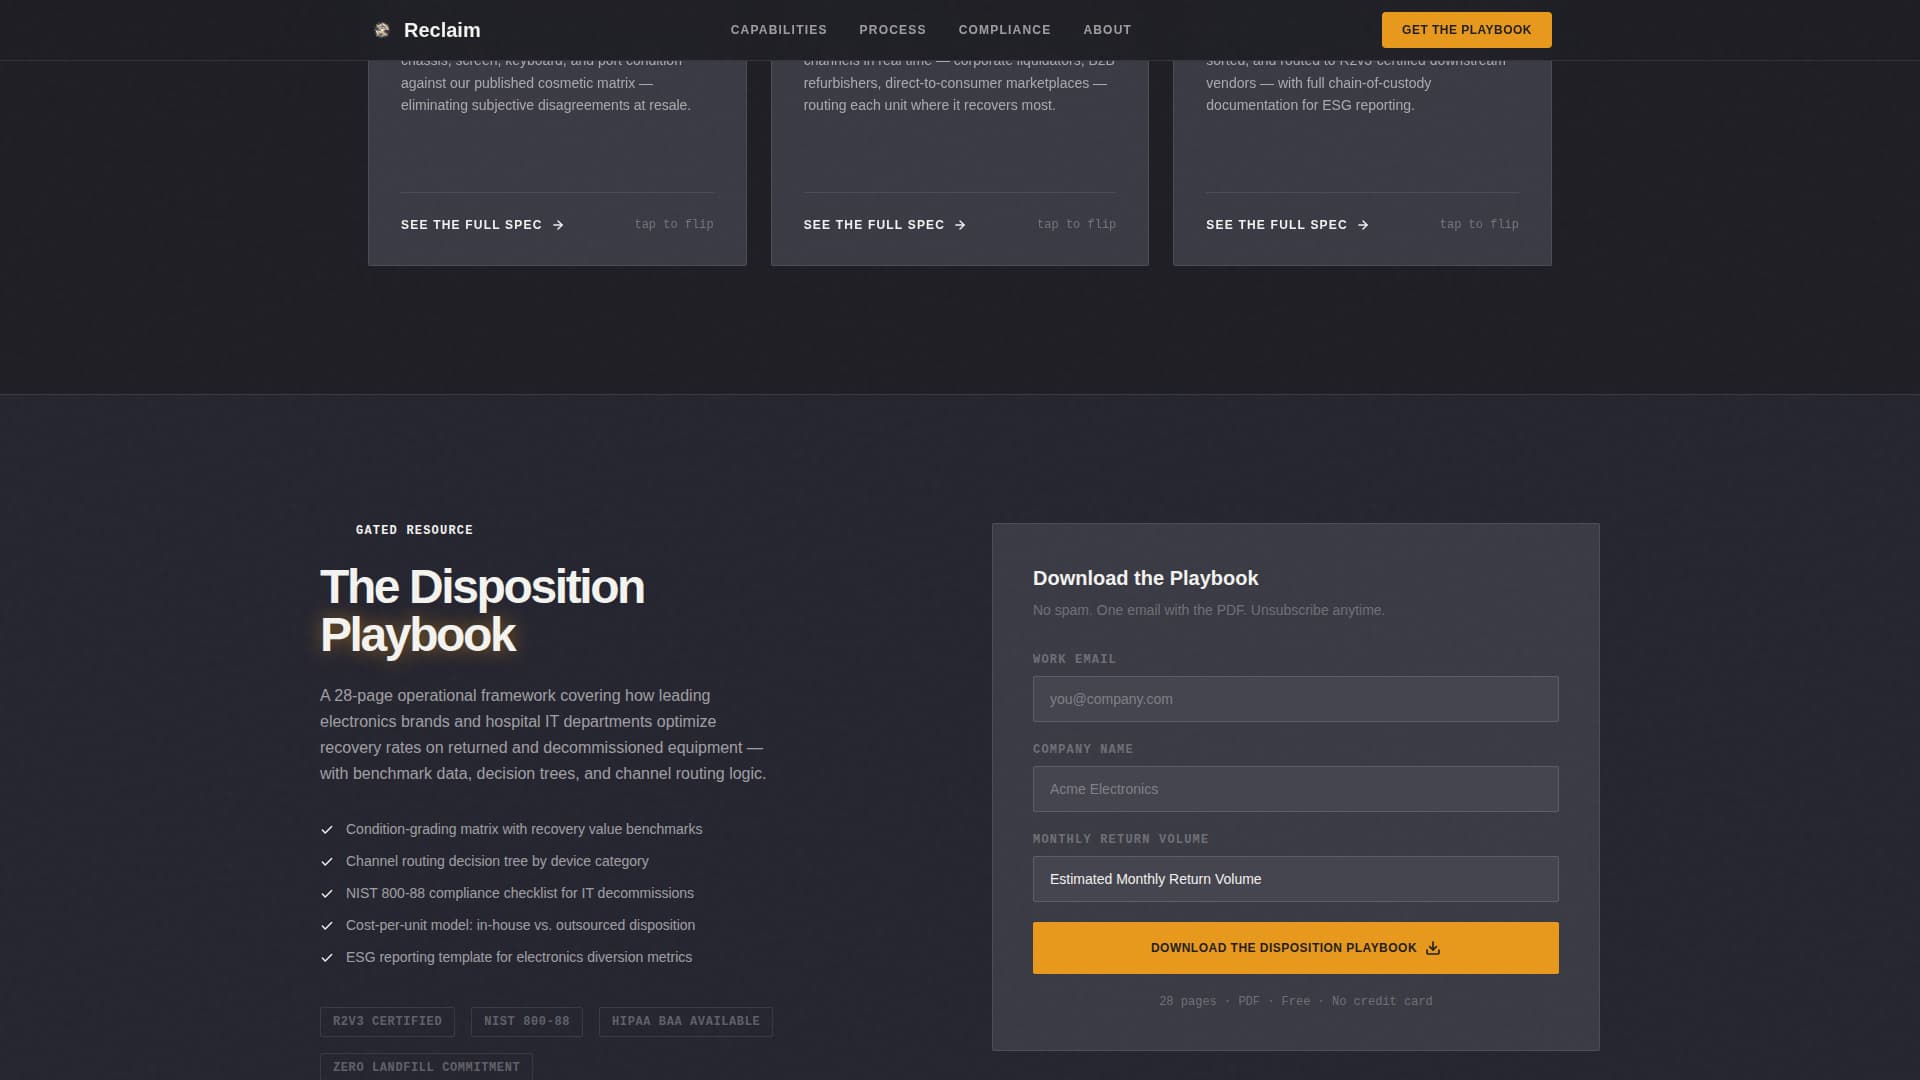Click the HIPAA BAA Available badge
Screen dimensions: 1920x1080
coord(685,1021)
